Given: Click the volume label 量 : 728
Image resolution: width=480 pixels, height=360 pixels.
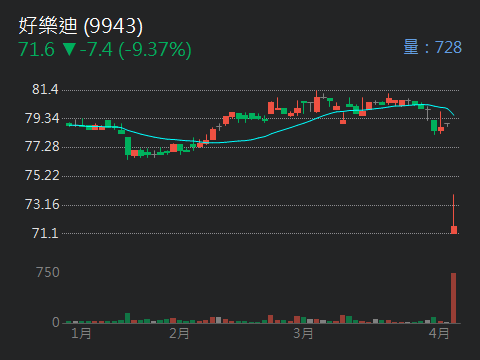Looking at the screenshot, I should 433,47.
